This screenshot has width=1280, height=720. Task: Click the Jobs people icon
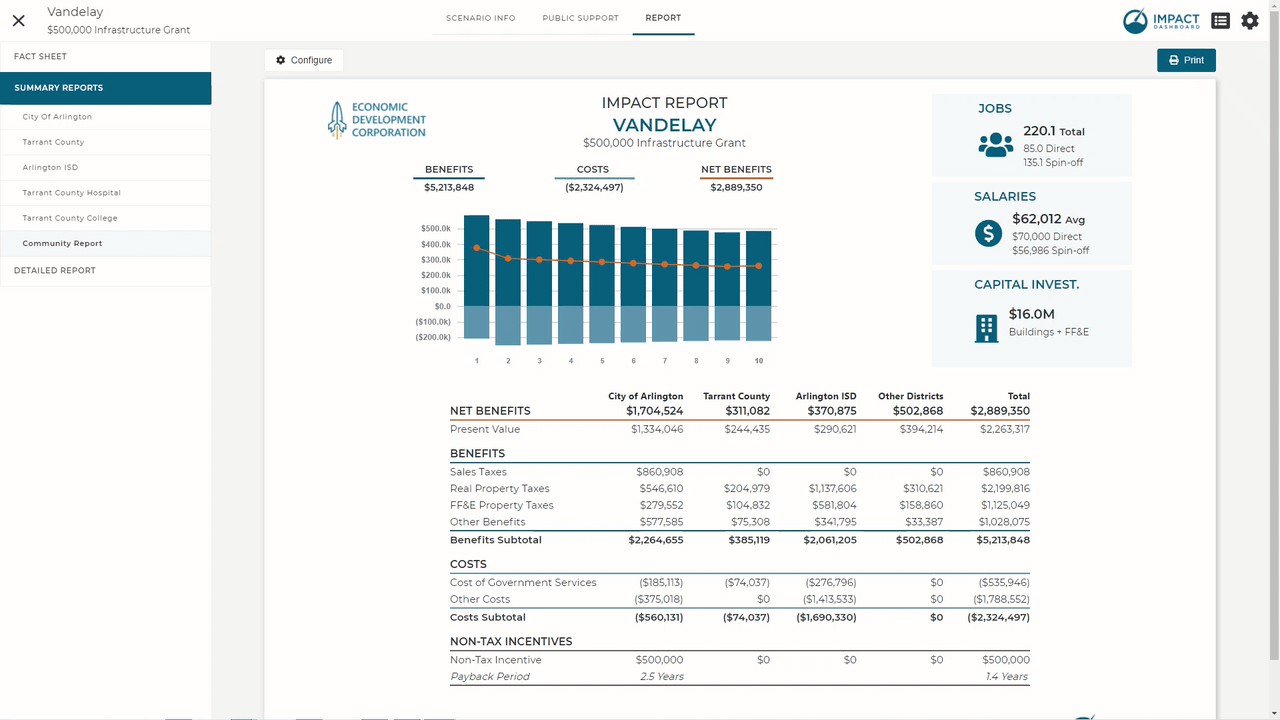point(995,146)
